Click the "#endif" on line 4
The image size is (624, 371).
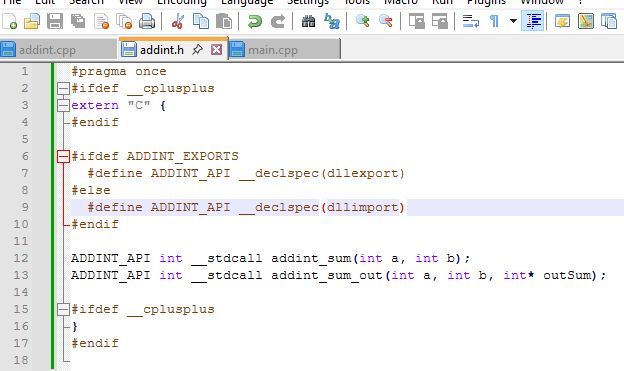click(95, 122)
